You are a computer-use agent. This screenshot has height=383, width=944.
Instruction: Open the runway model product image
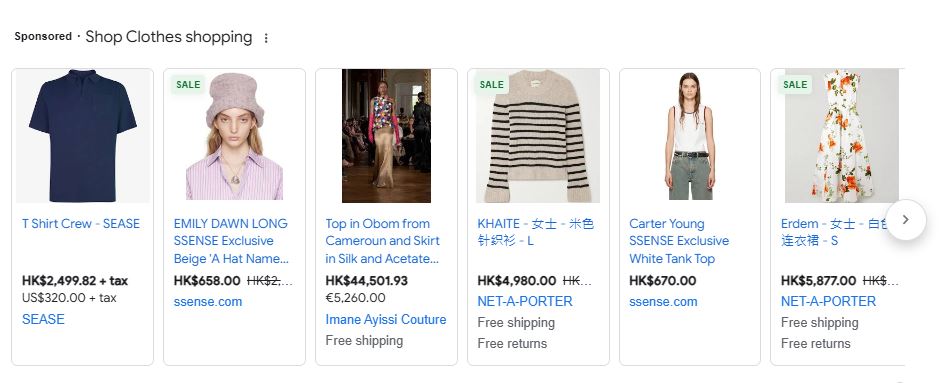tap(387, 135)
